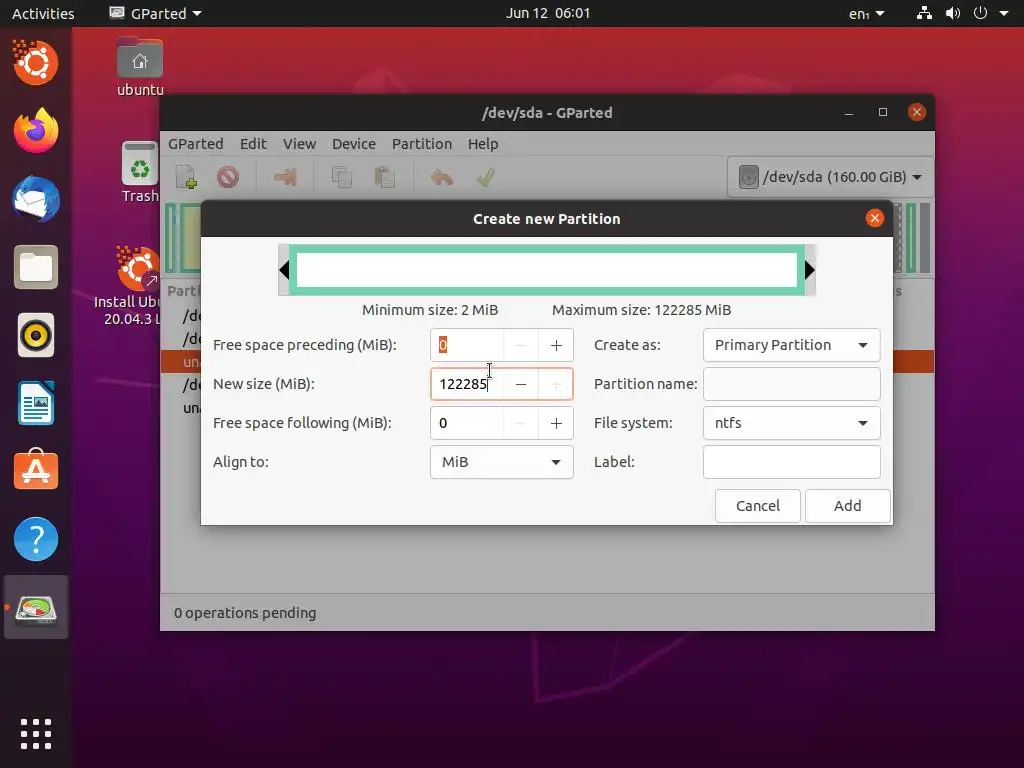Open the Edit menu
Image resolution: width=1024 pixels, height=768 pixels.
pos(253,144)
